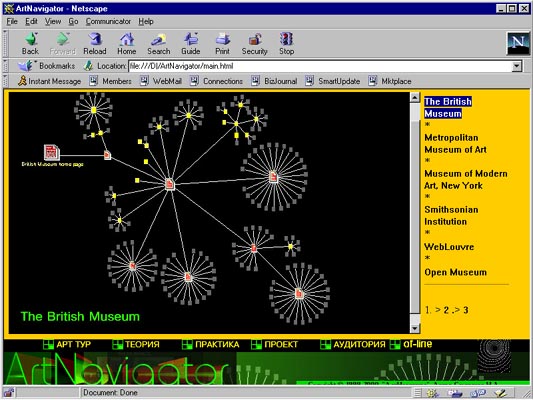Open the File menu
This screenshot has height=400, width=533.
click(x=12, y=21)
